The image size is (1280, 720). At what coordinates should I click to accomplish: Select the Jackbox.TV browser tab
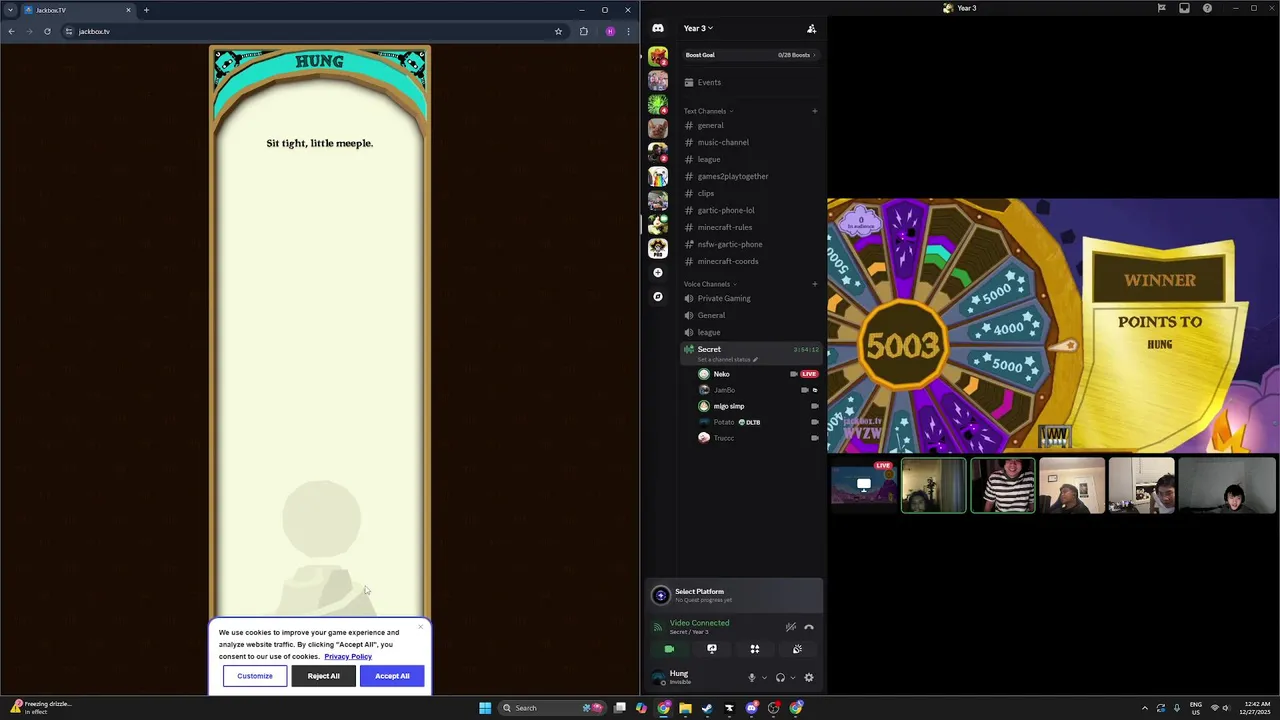pyautogui.click(x=77, y=10)
